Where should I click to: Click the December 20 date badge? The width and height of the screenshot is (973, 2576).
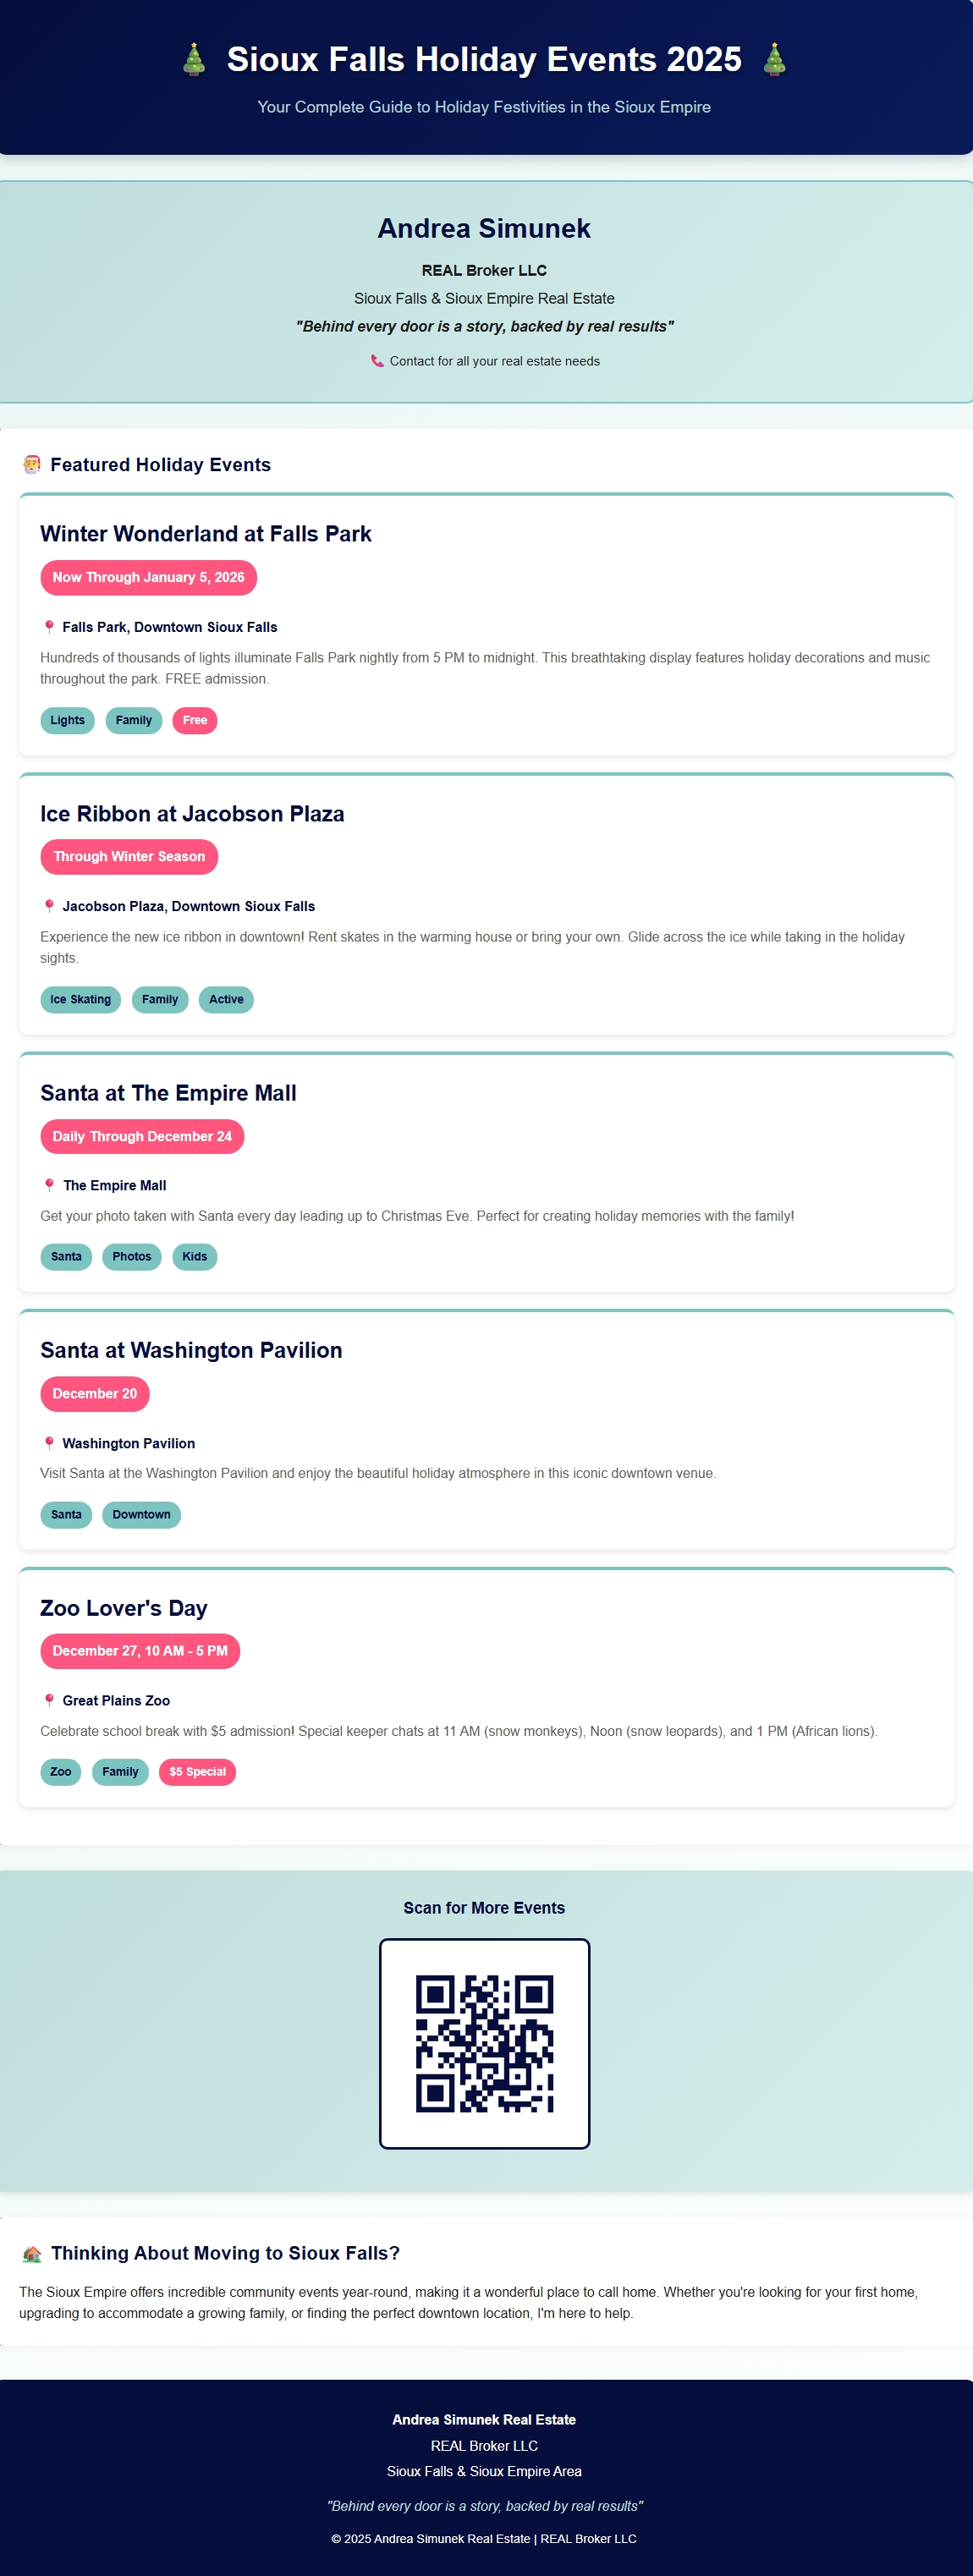click(95, 1393)
